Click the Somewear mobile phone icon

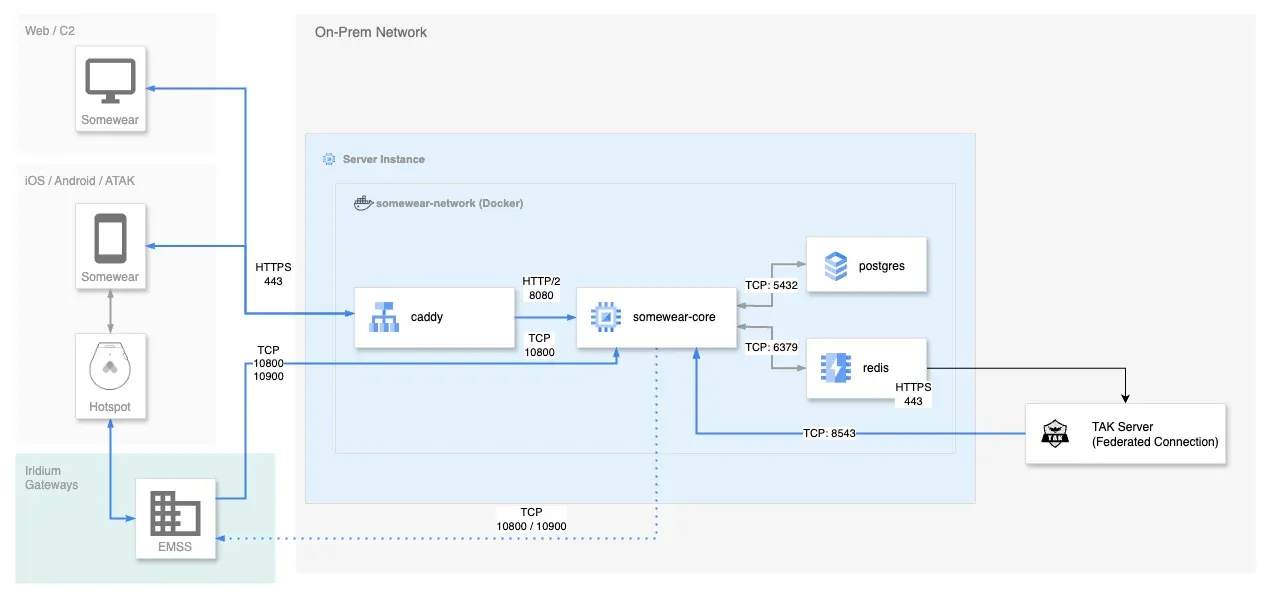tap(110, 239)
